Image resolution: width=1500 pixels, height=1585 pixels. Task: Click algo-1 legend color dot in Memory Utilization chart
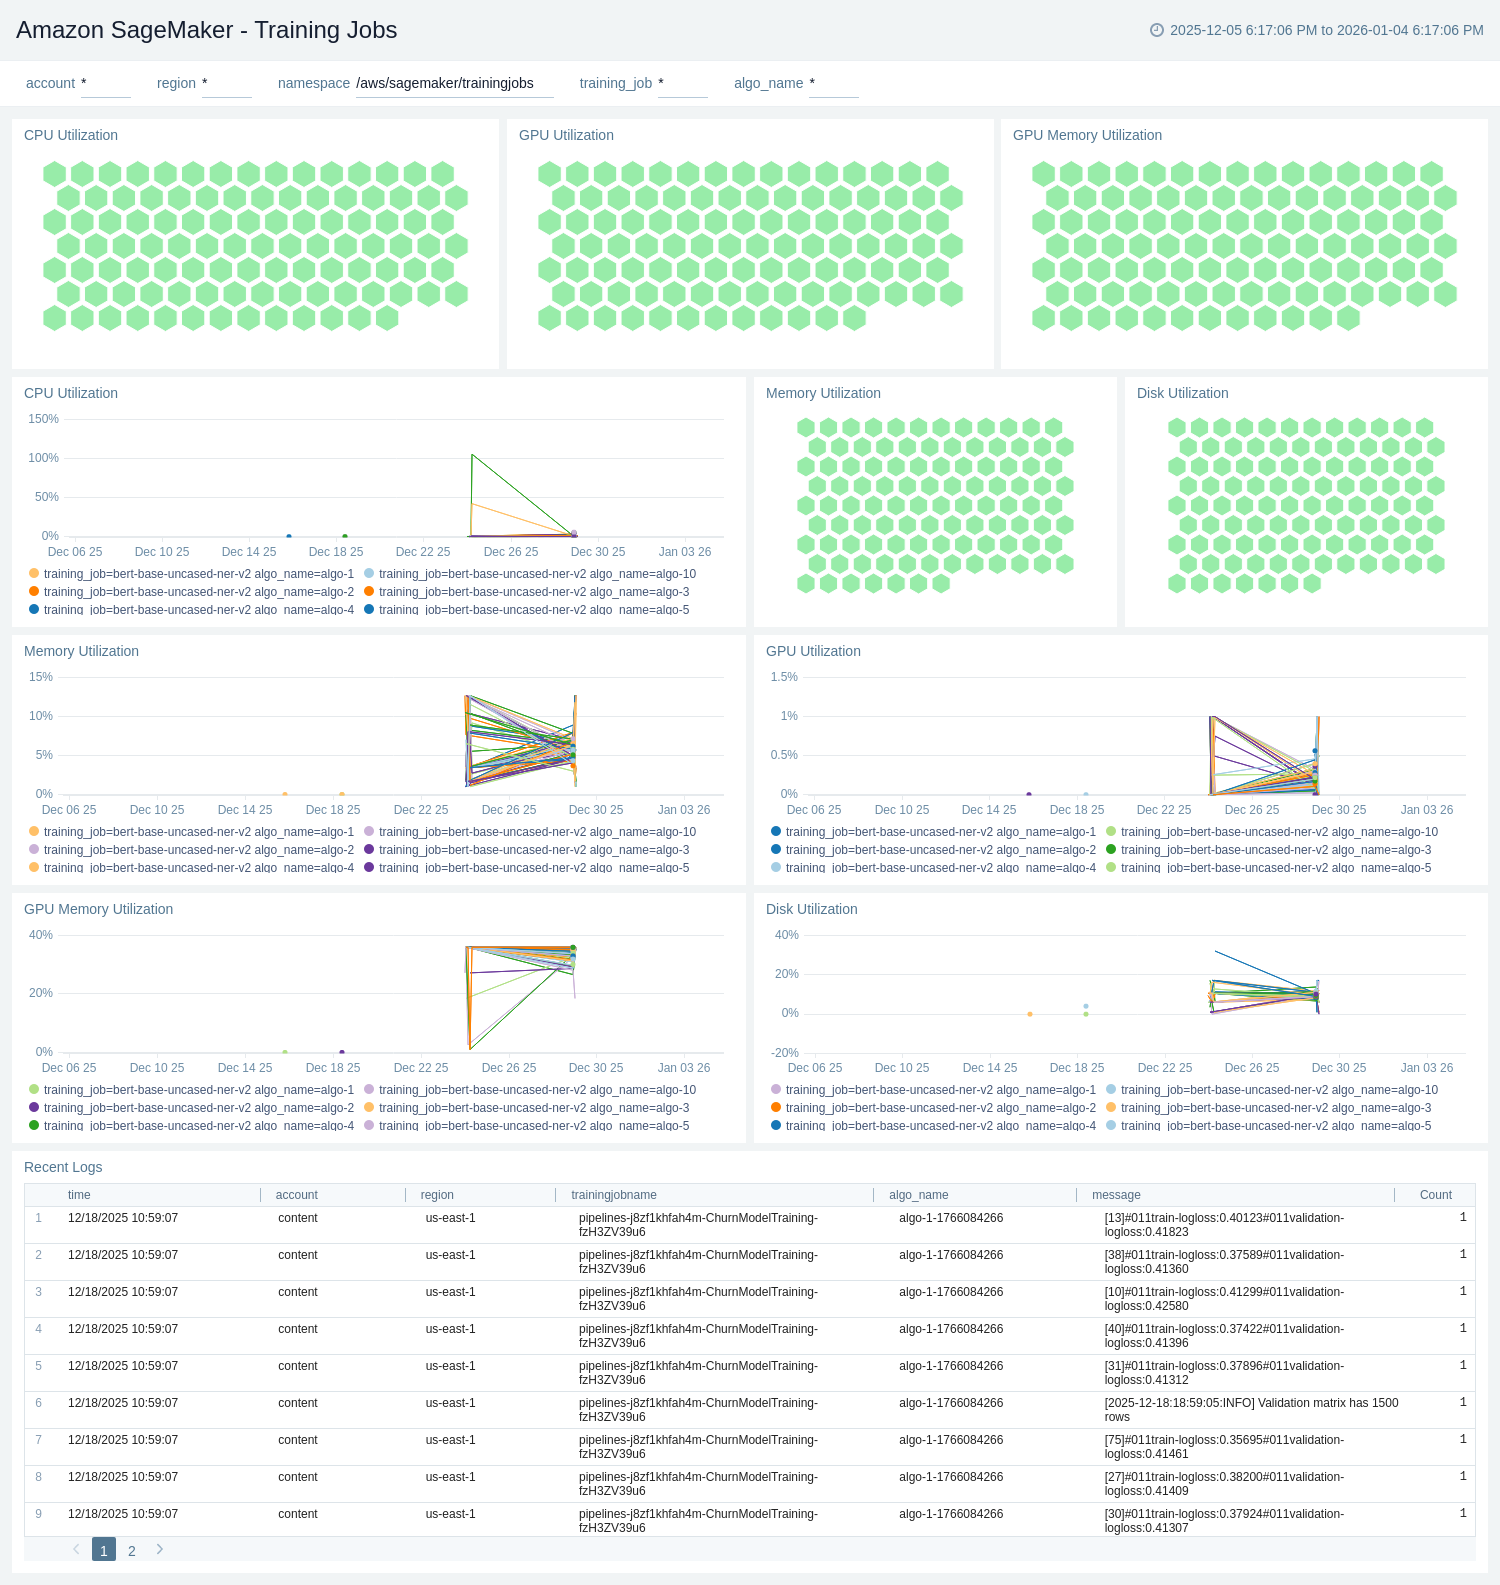tap(34, 832)
